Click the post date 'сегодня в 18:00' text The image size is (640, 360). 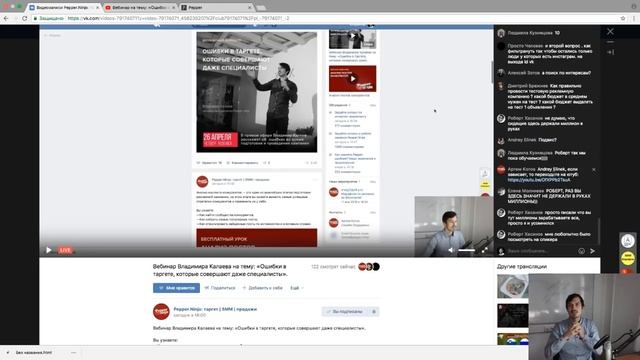tap(190, 315)
